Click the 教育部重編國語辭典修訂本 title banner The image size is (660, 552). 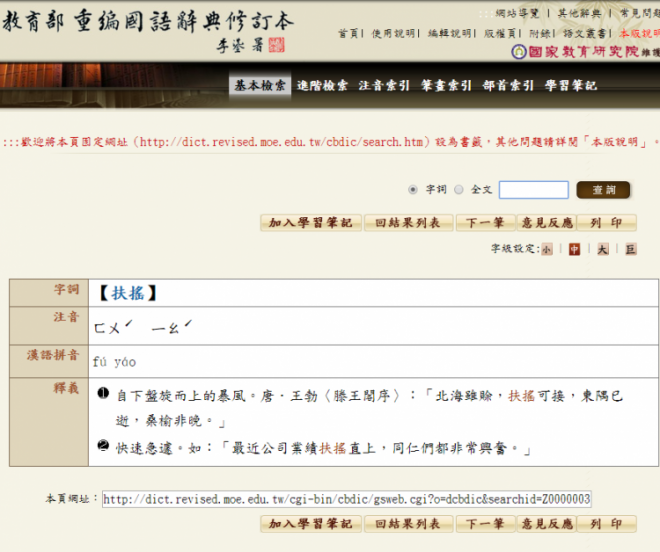coord(150,22)
